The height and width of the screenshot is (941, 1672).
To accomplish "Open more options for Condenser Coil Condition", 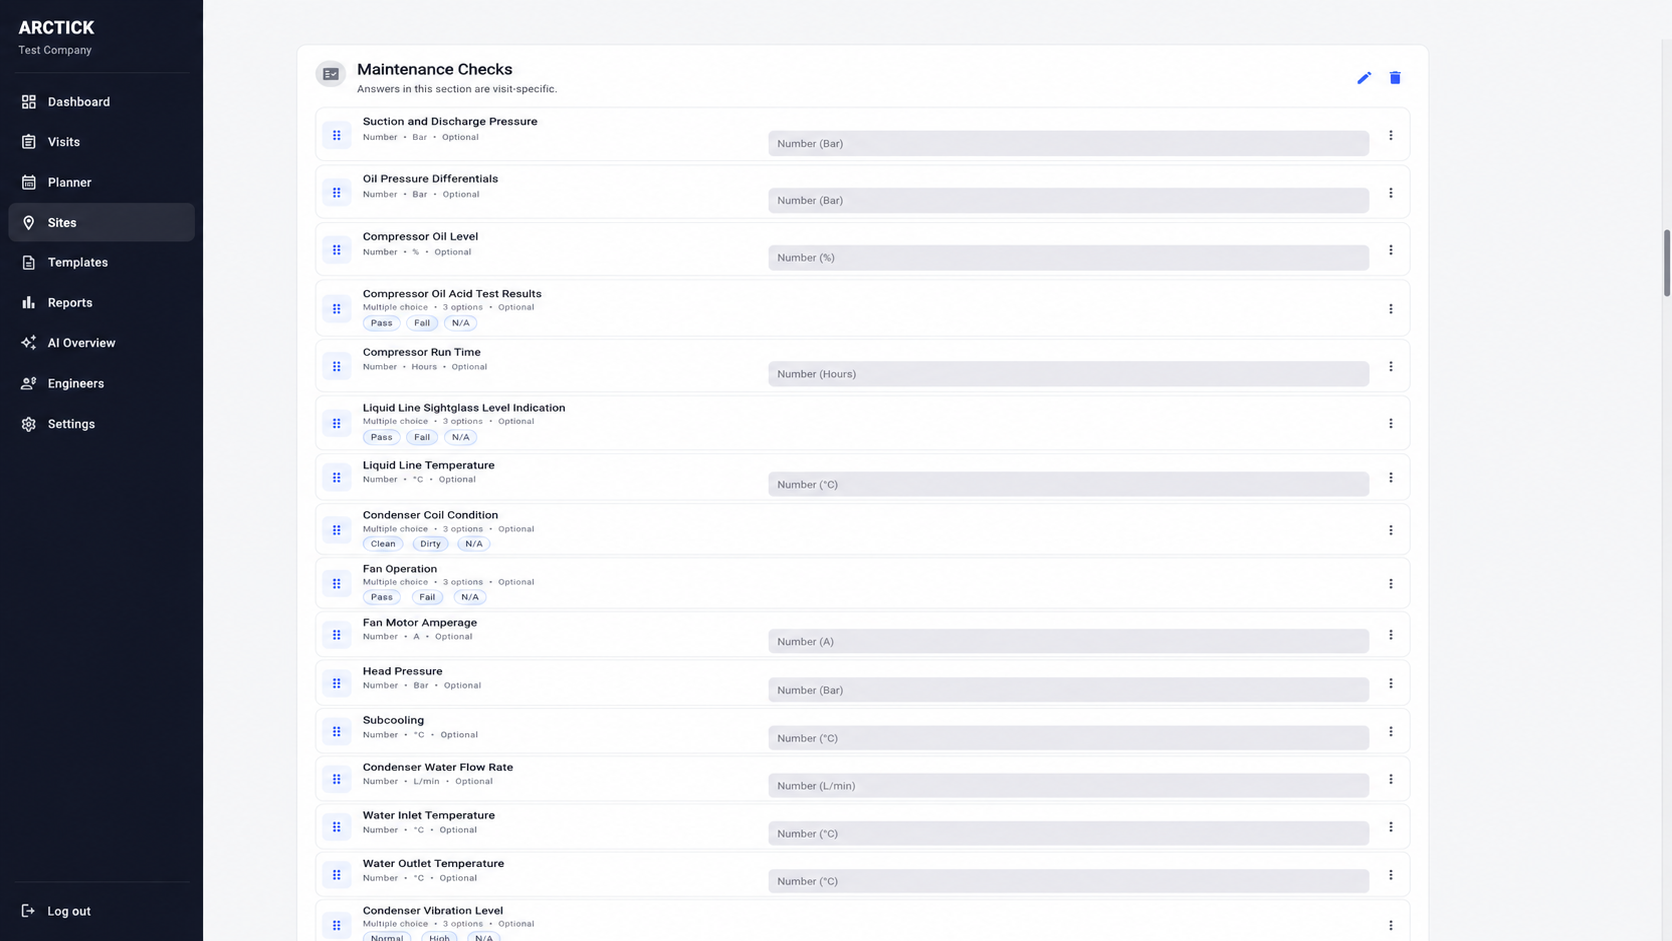I will (1390, 530).
